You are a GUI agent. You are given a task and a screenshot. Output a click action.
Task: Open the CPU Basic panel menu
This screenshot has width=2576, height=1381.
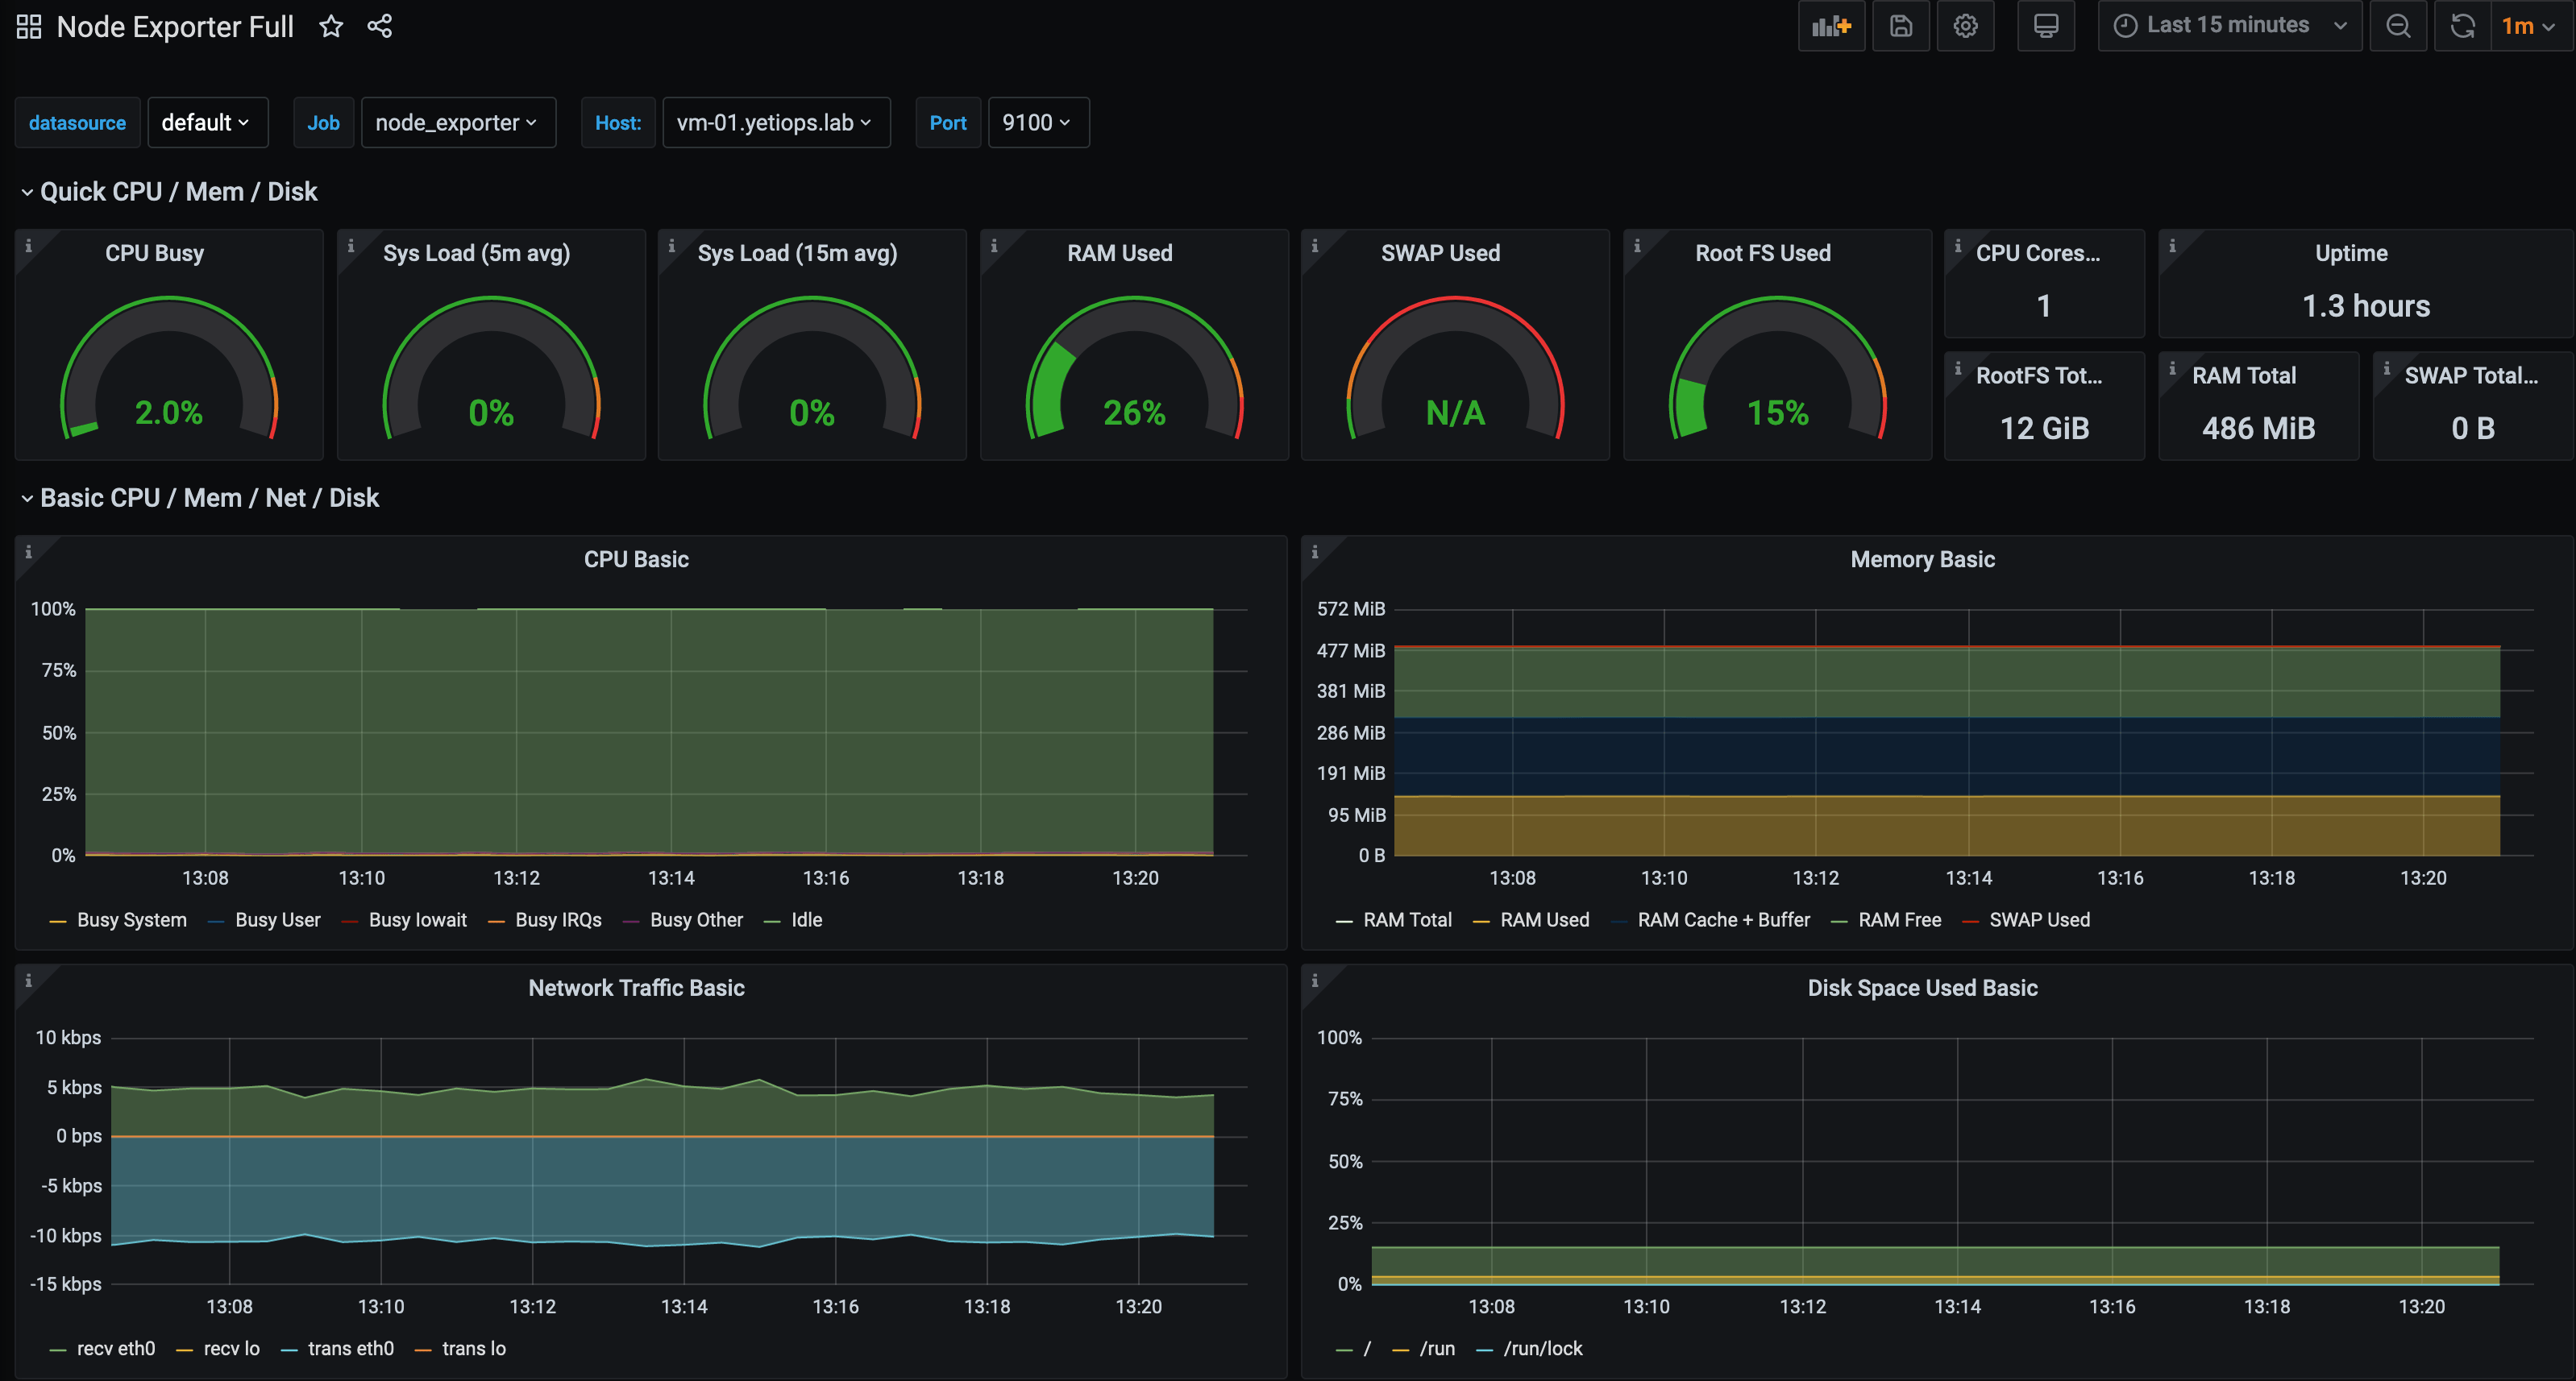pos(636,559)
